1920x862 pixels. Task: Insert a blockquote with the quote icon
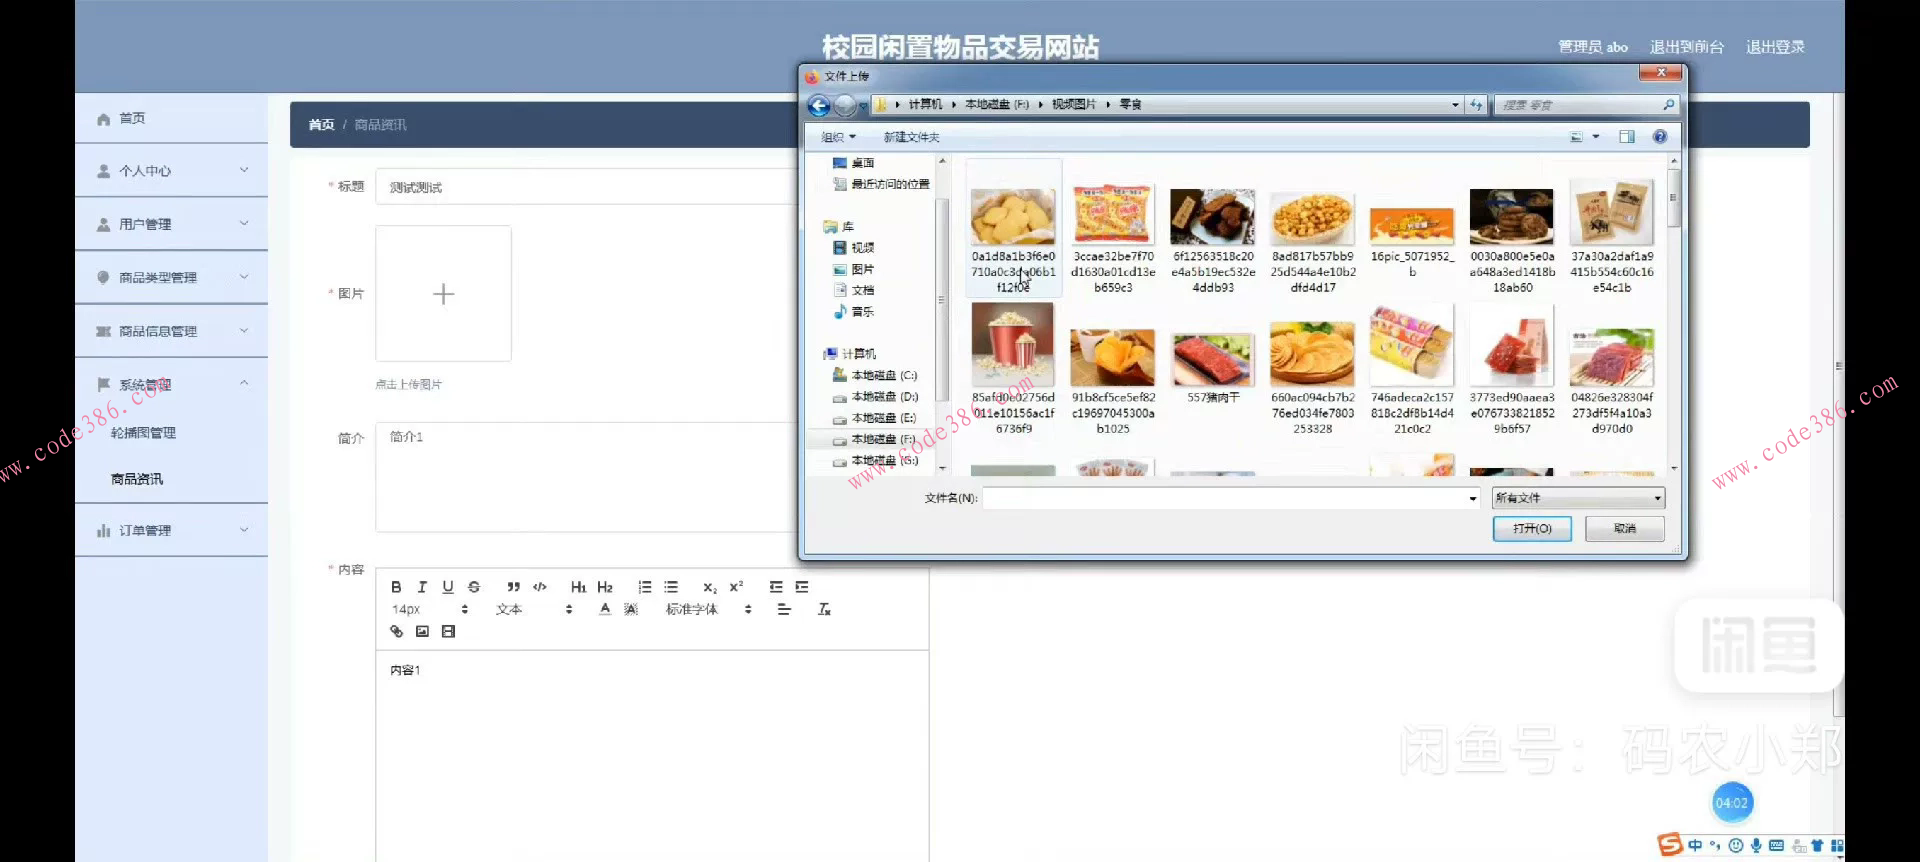tap(513, 587)
